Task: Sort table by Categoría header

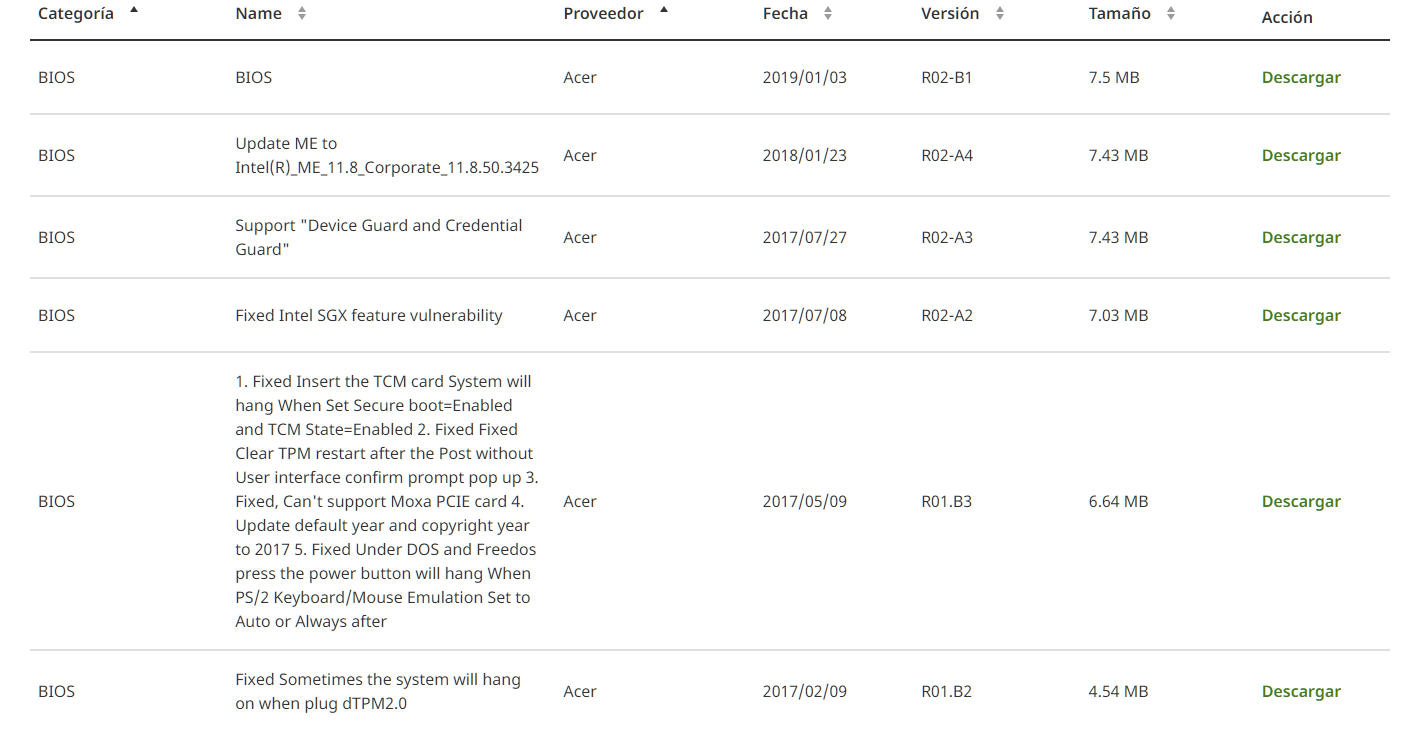Action: pos(76,14)
